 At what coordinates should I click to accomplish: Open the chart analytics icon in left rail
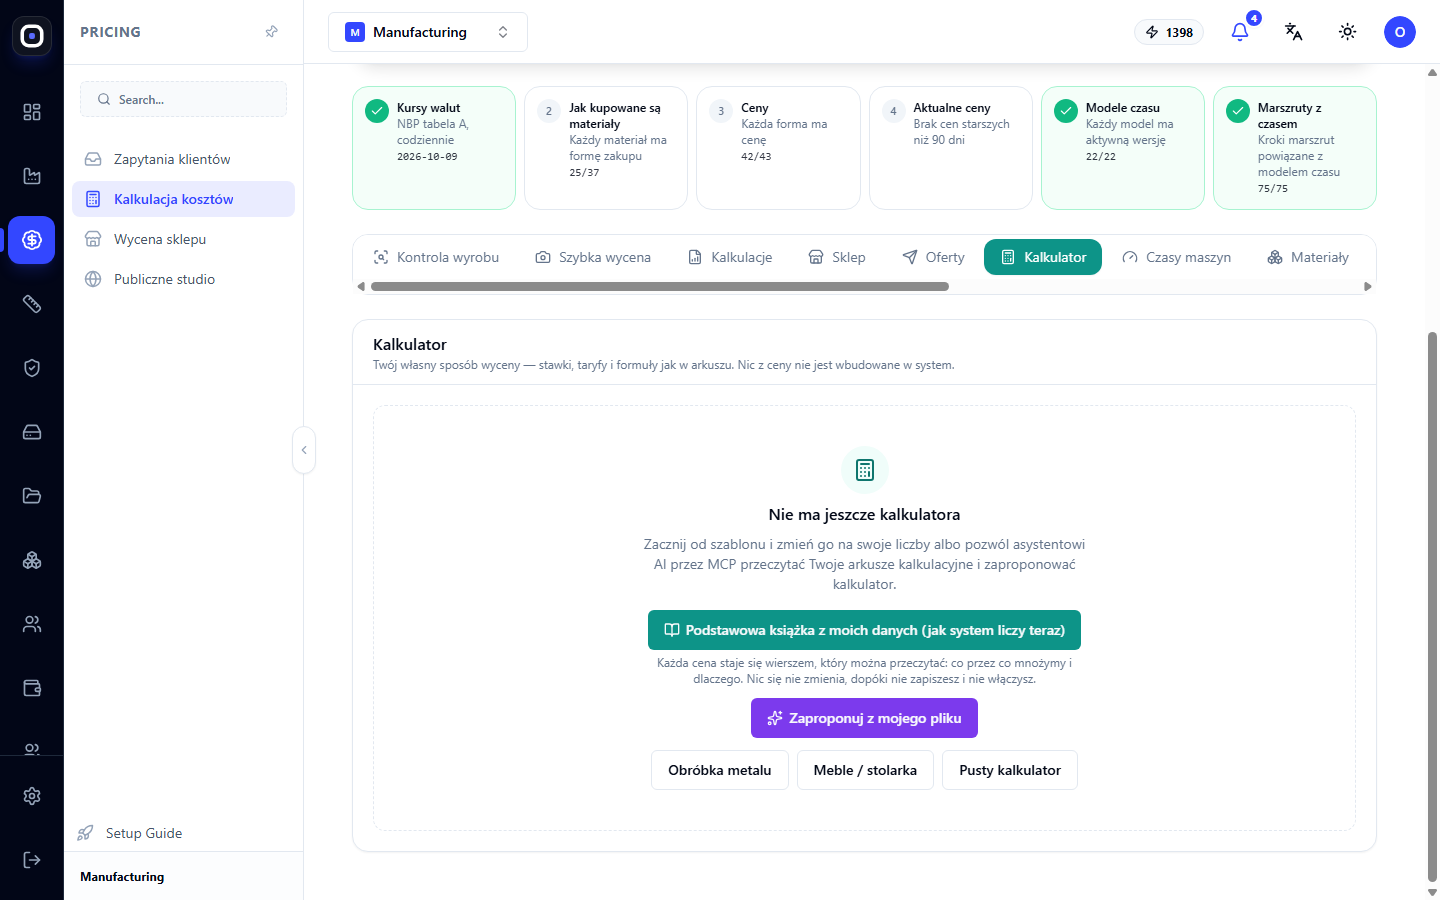(x=32, y=176)
